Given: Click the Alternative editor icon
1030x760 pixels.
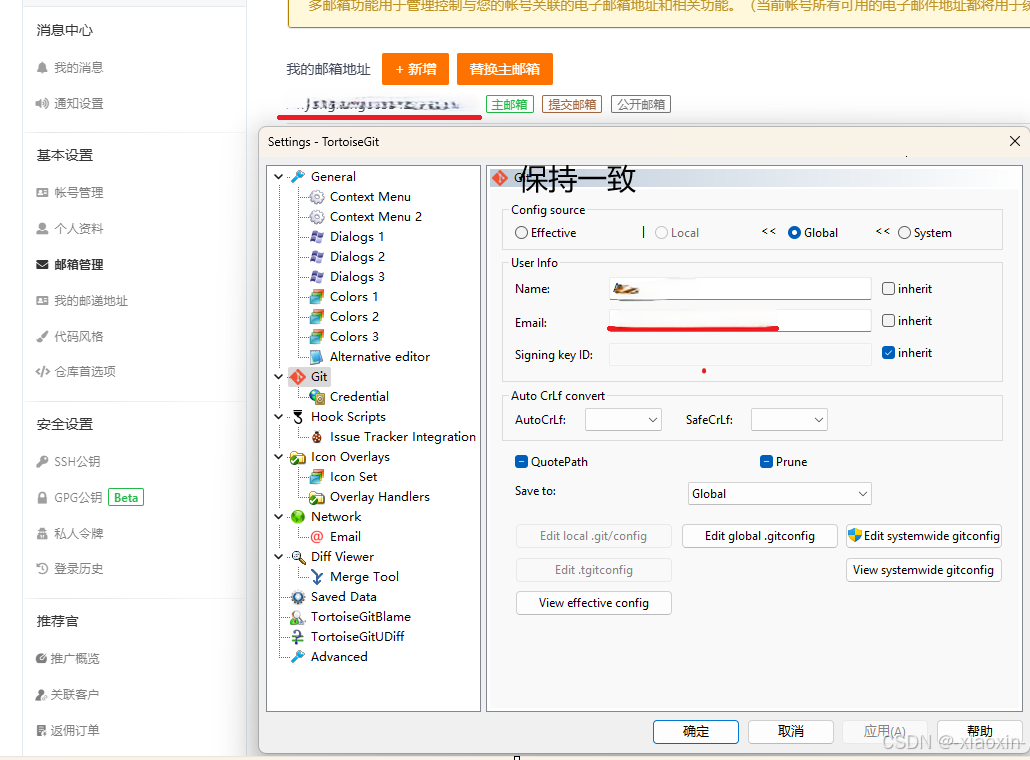Looking at the screenshot, I should click(317, 357).
